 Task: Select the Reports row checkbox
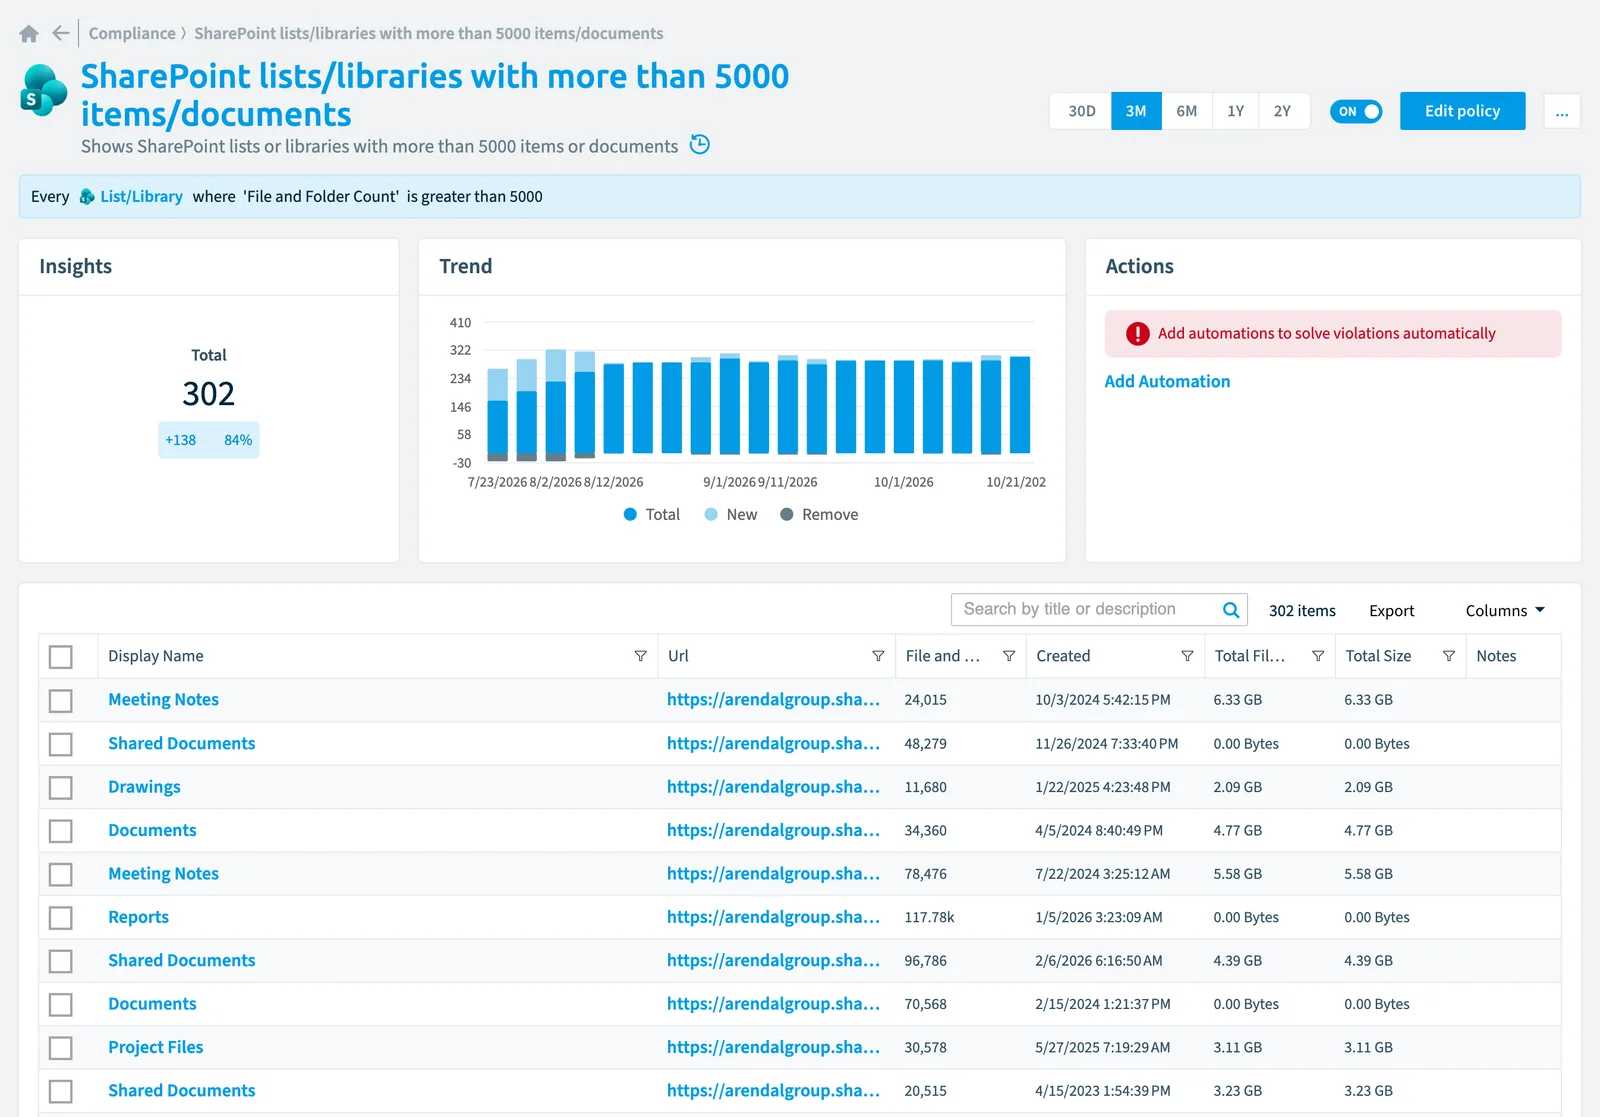61,918
